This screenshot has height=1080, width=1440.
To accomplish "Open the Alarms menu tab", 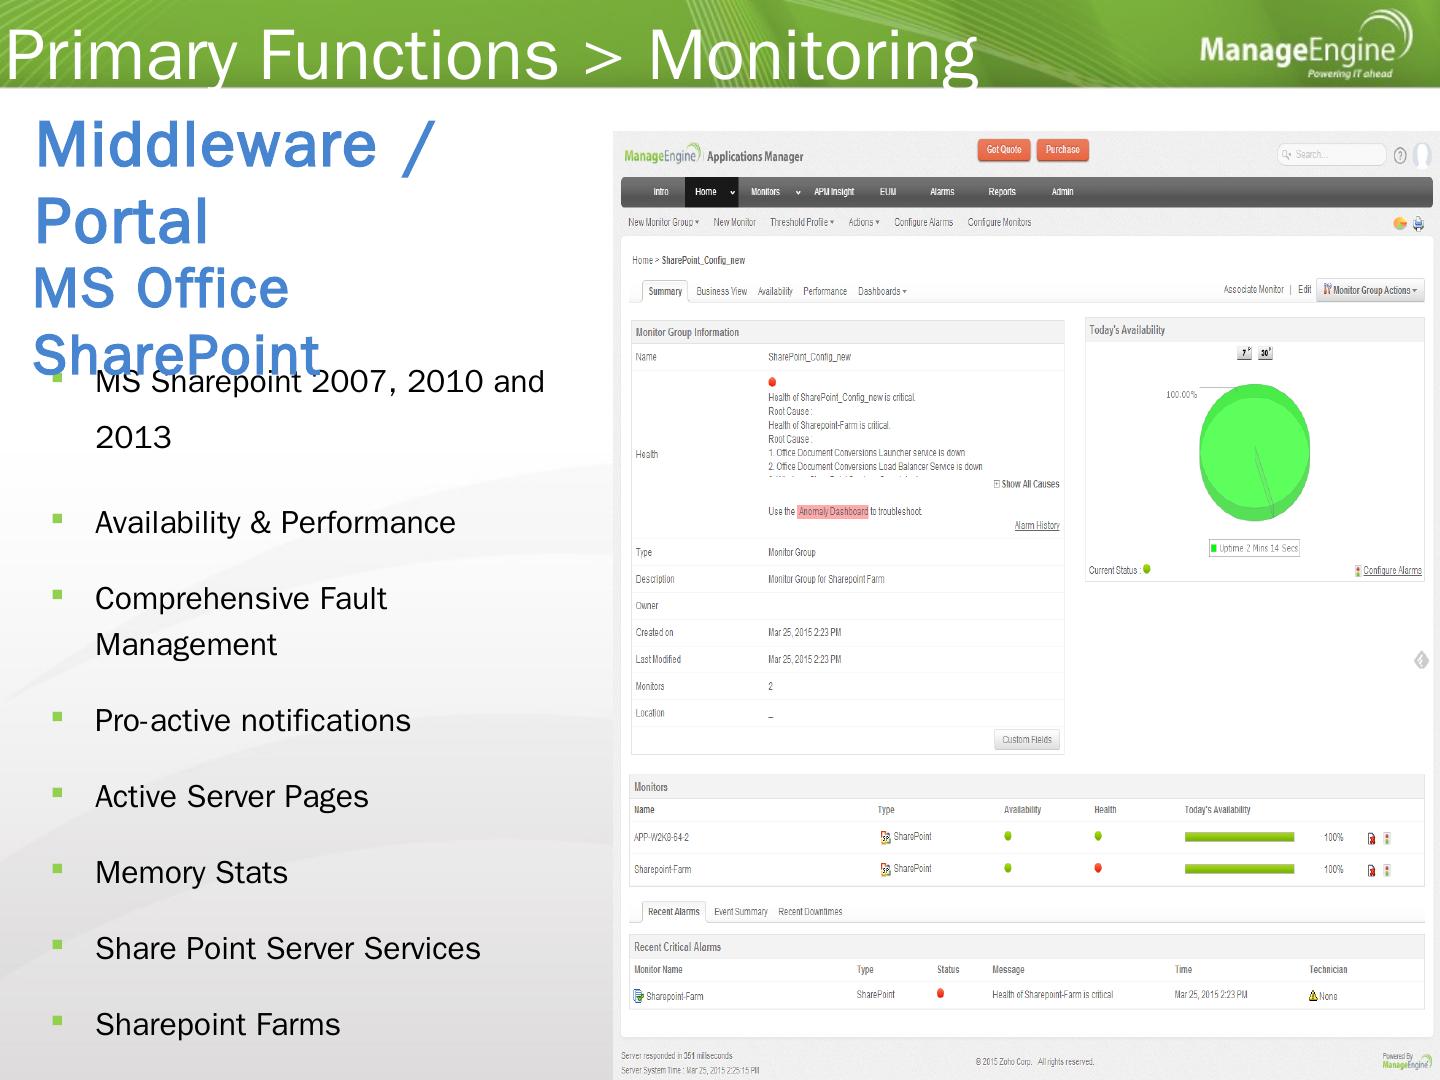I will point(942,192).
